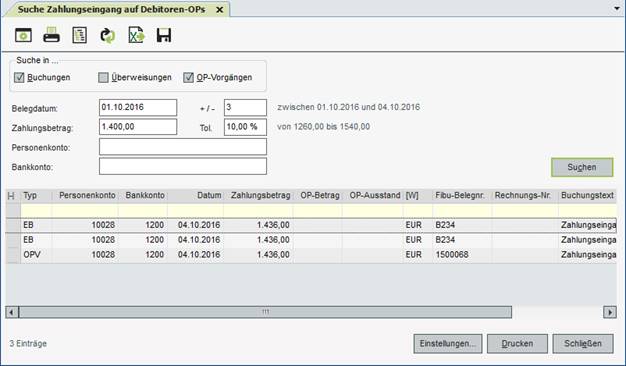Toggle the OP-Vorgängen checkbox
This screenshot has width=626, height=366.
[188, 77]
